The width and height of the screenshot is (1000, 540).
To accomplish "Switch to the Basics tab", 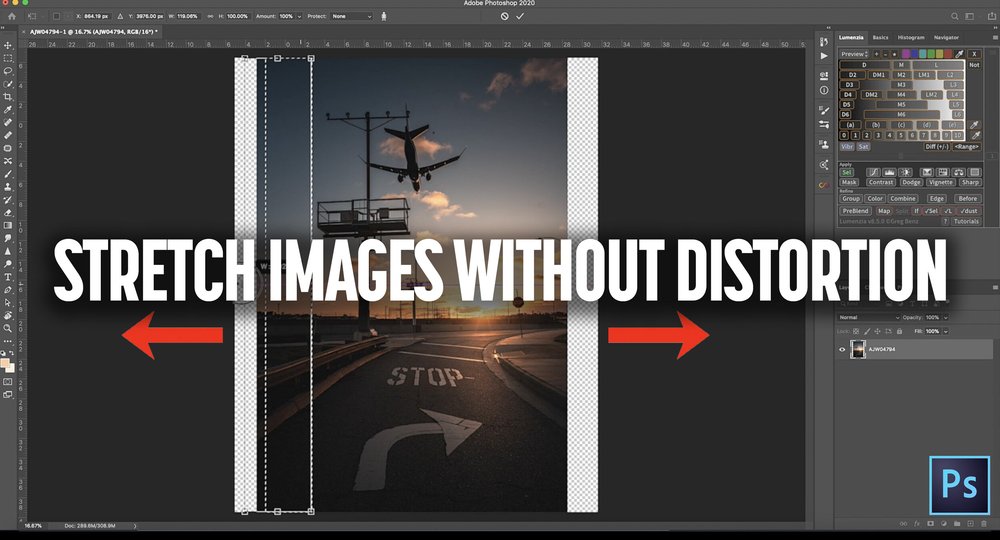I will 880,38.
